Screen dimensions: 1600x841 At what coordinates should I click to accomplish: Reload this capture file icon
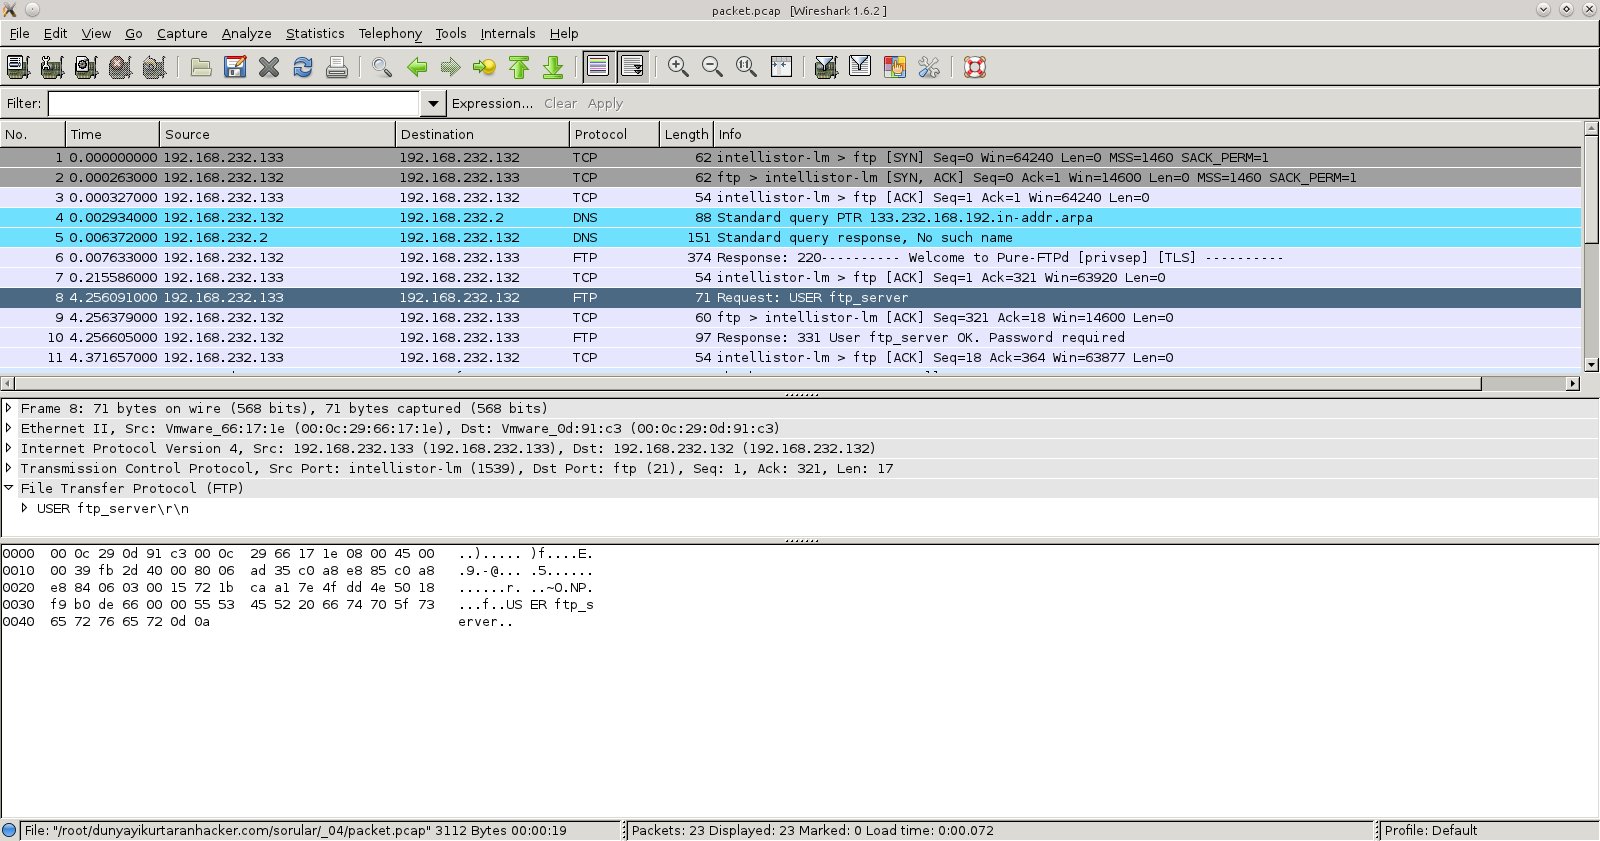click(303, 67)
